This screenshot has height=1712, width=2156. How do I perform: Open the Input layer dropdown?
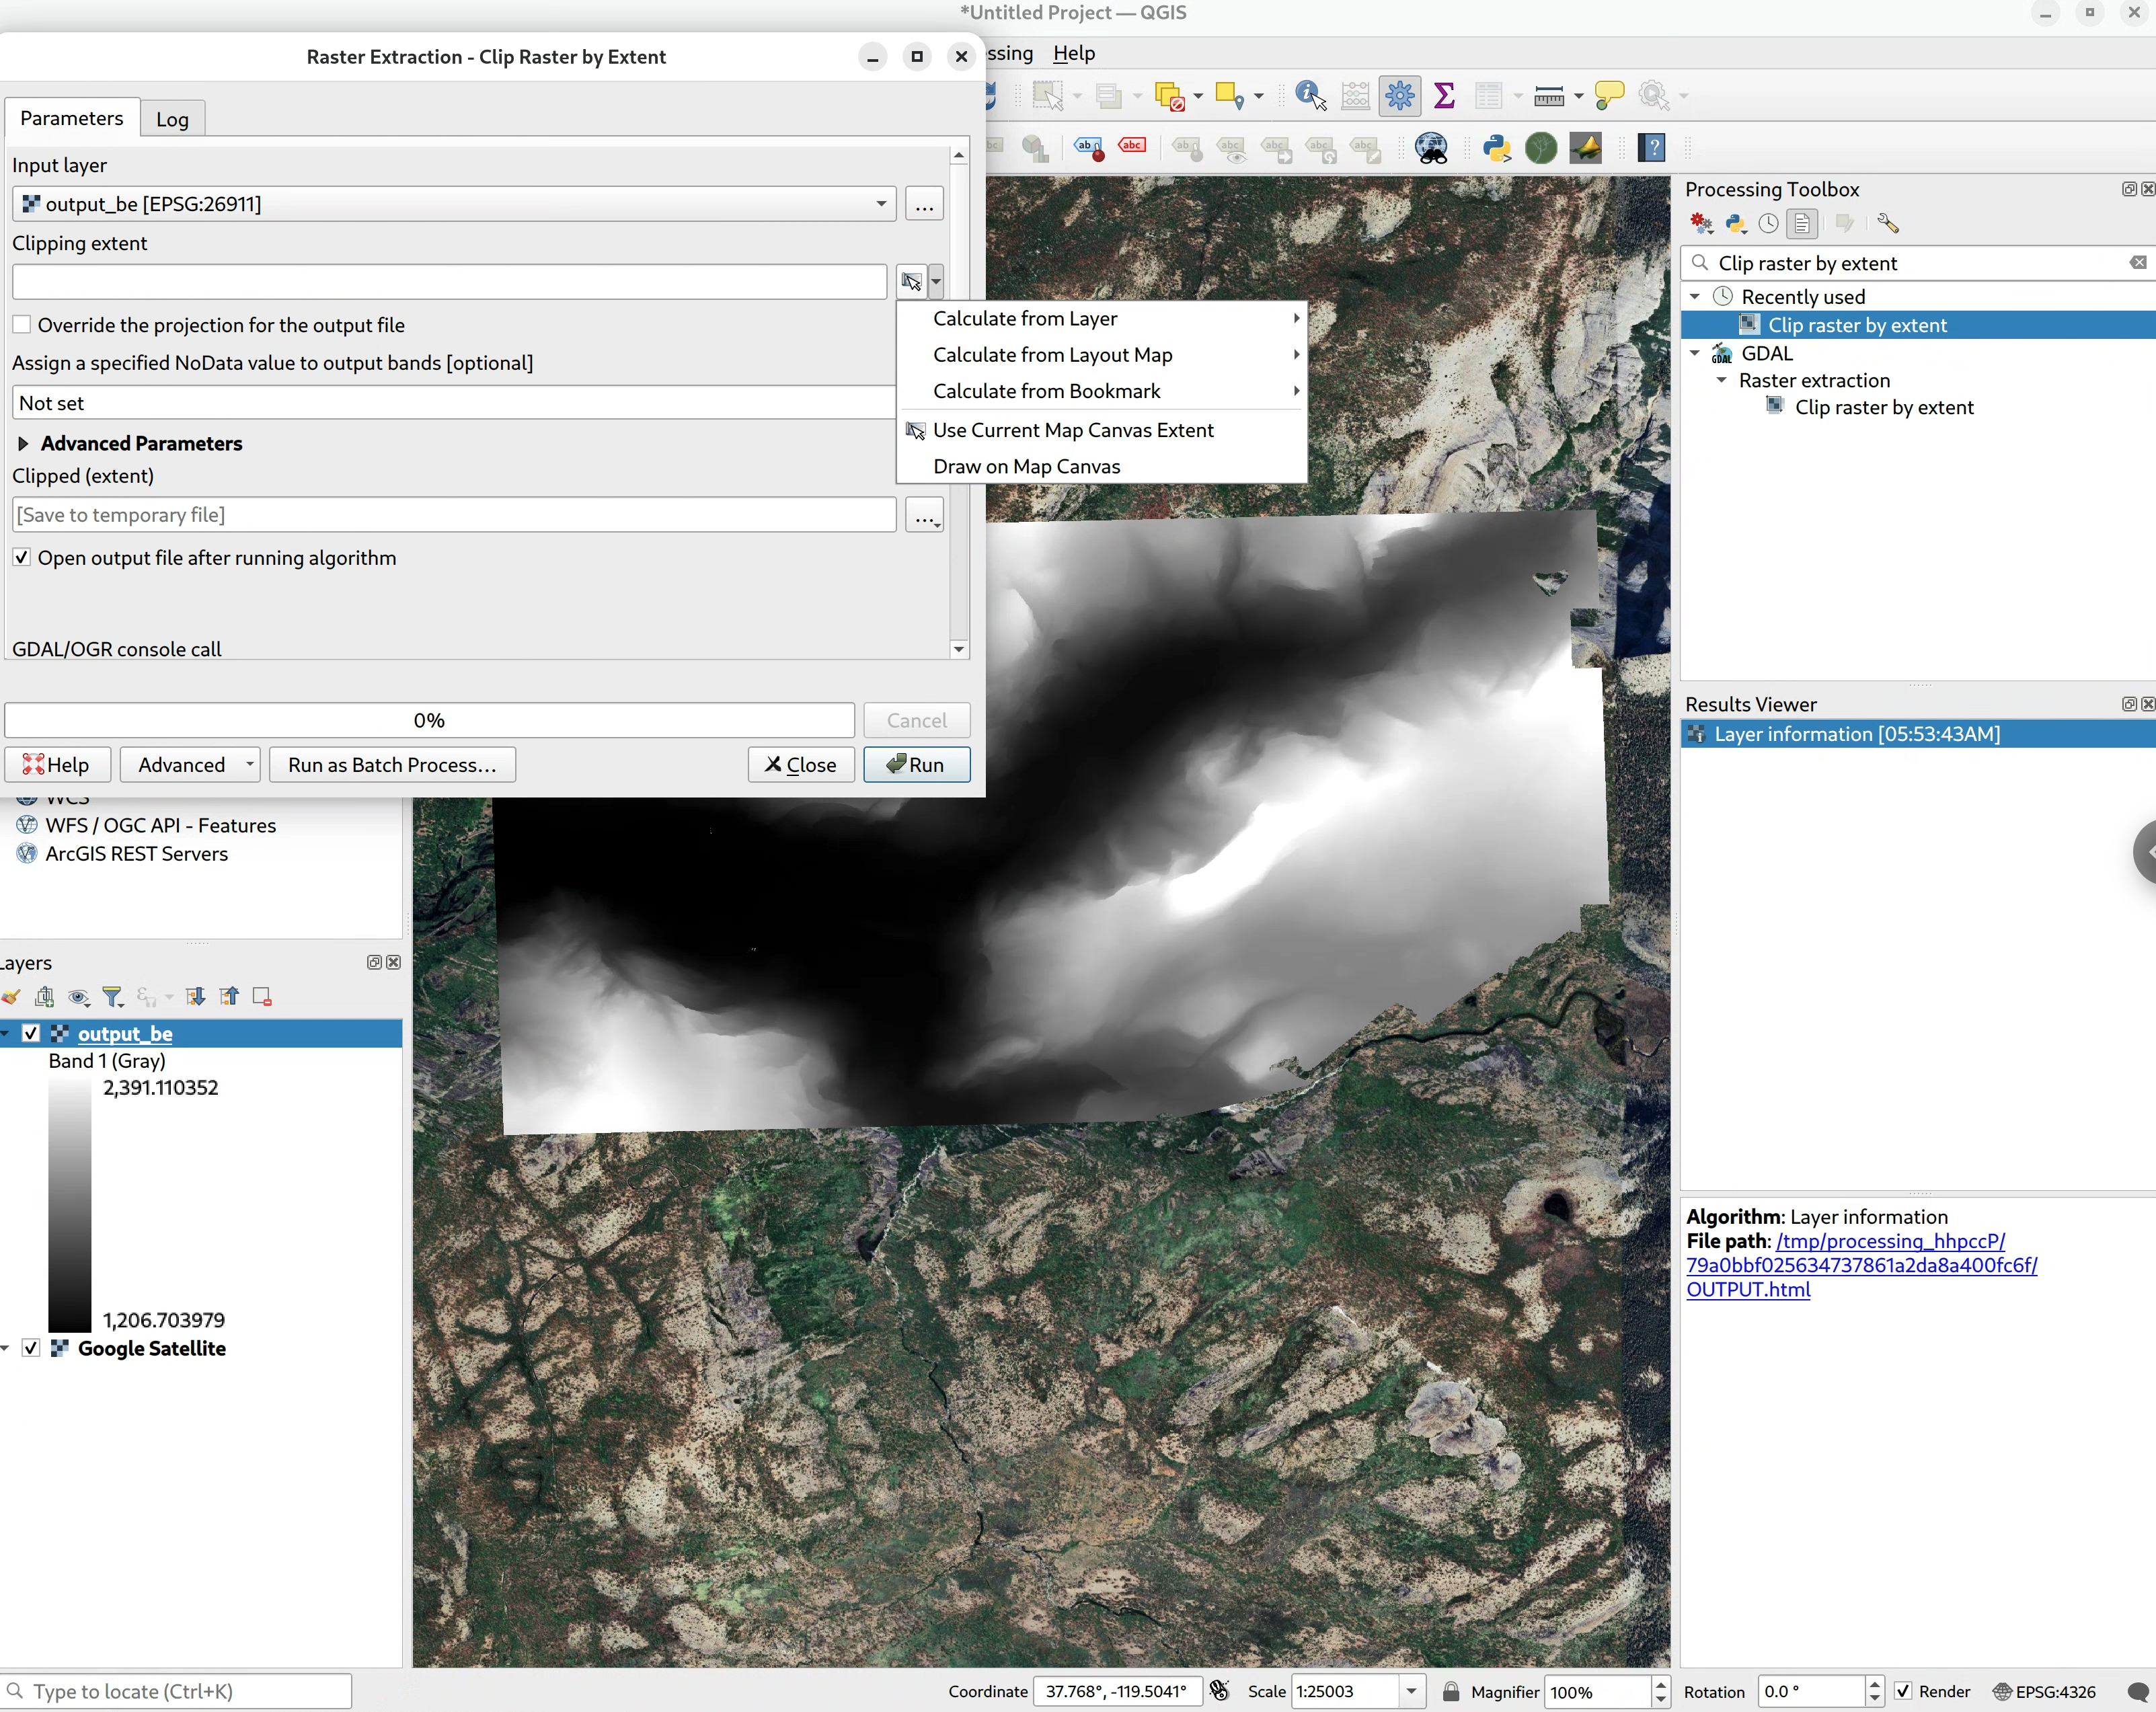(x=880, y=204)
